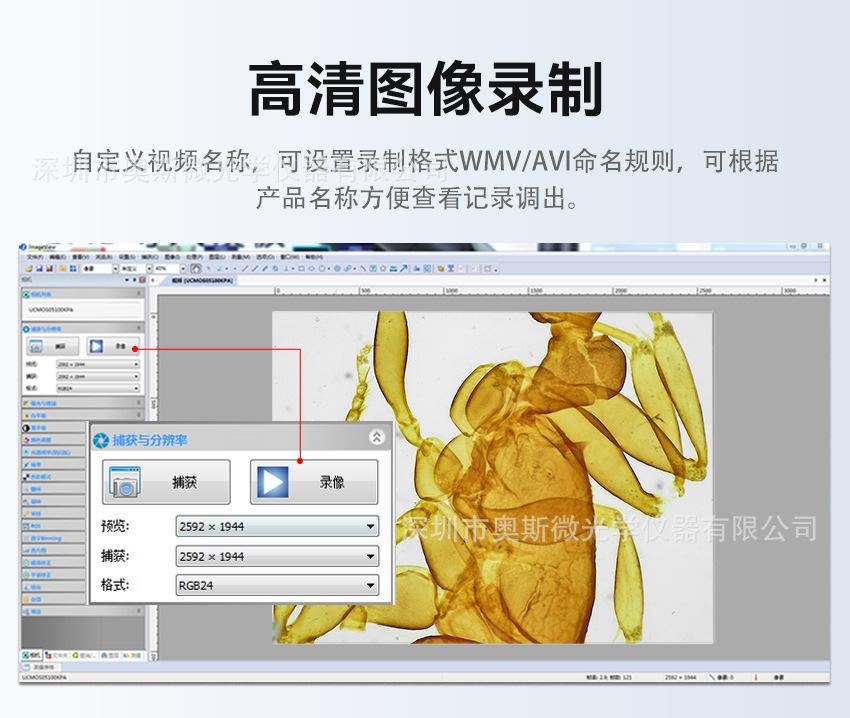
Task: Click the play icon on the enlarged 录像 button
Action: click(274, 482)
